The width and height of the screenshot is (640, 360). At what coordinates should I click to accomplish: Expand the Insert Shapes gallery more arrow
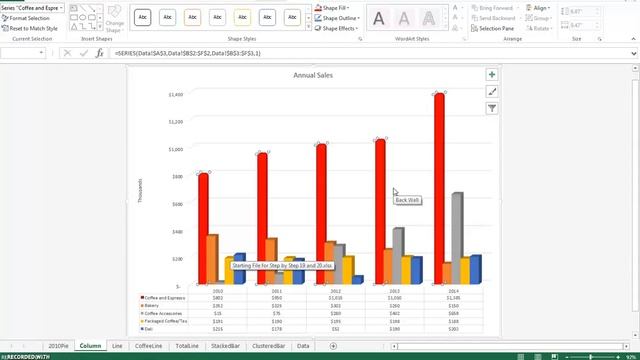pos(100,27)
